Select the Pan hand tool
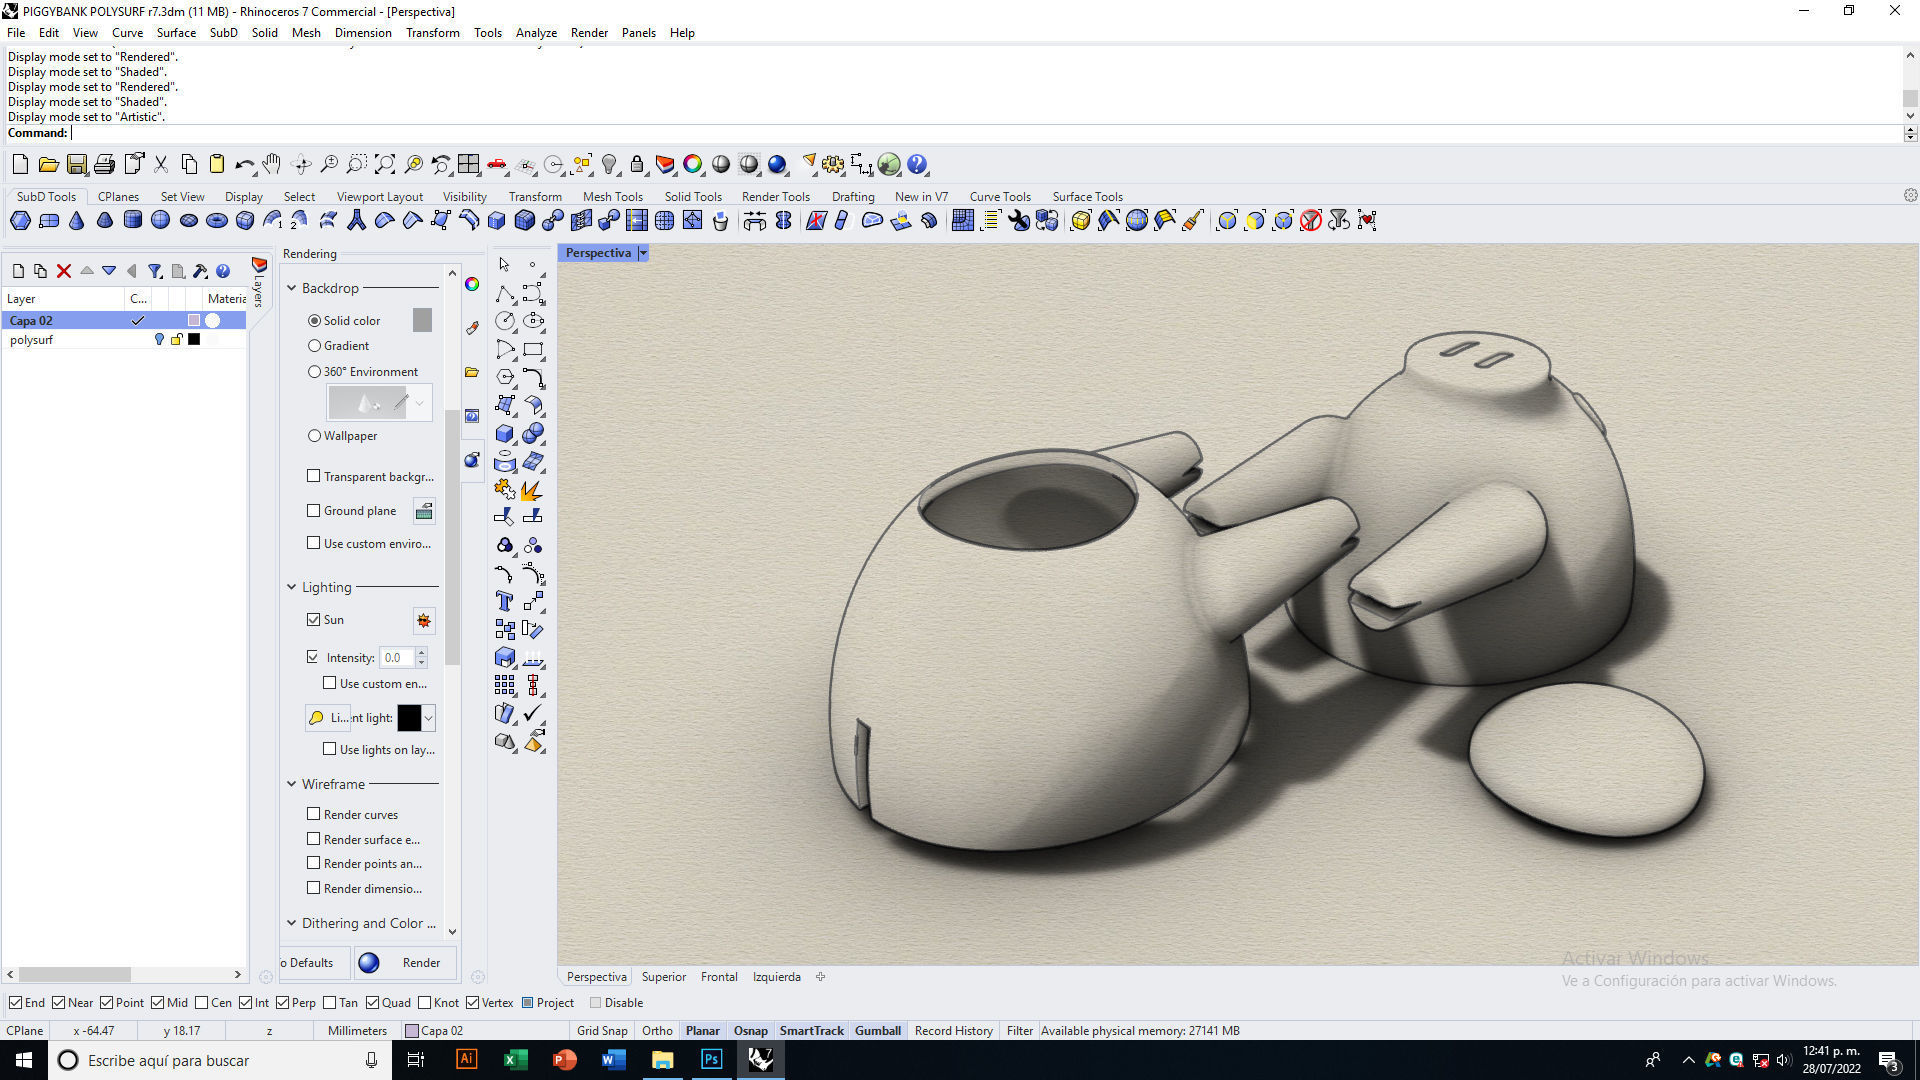The image size is (1920, 1080). tap(272, 165)
